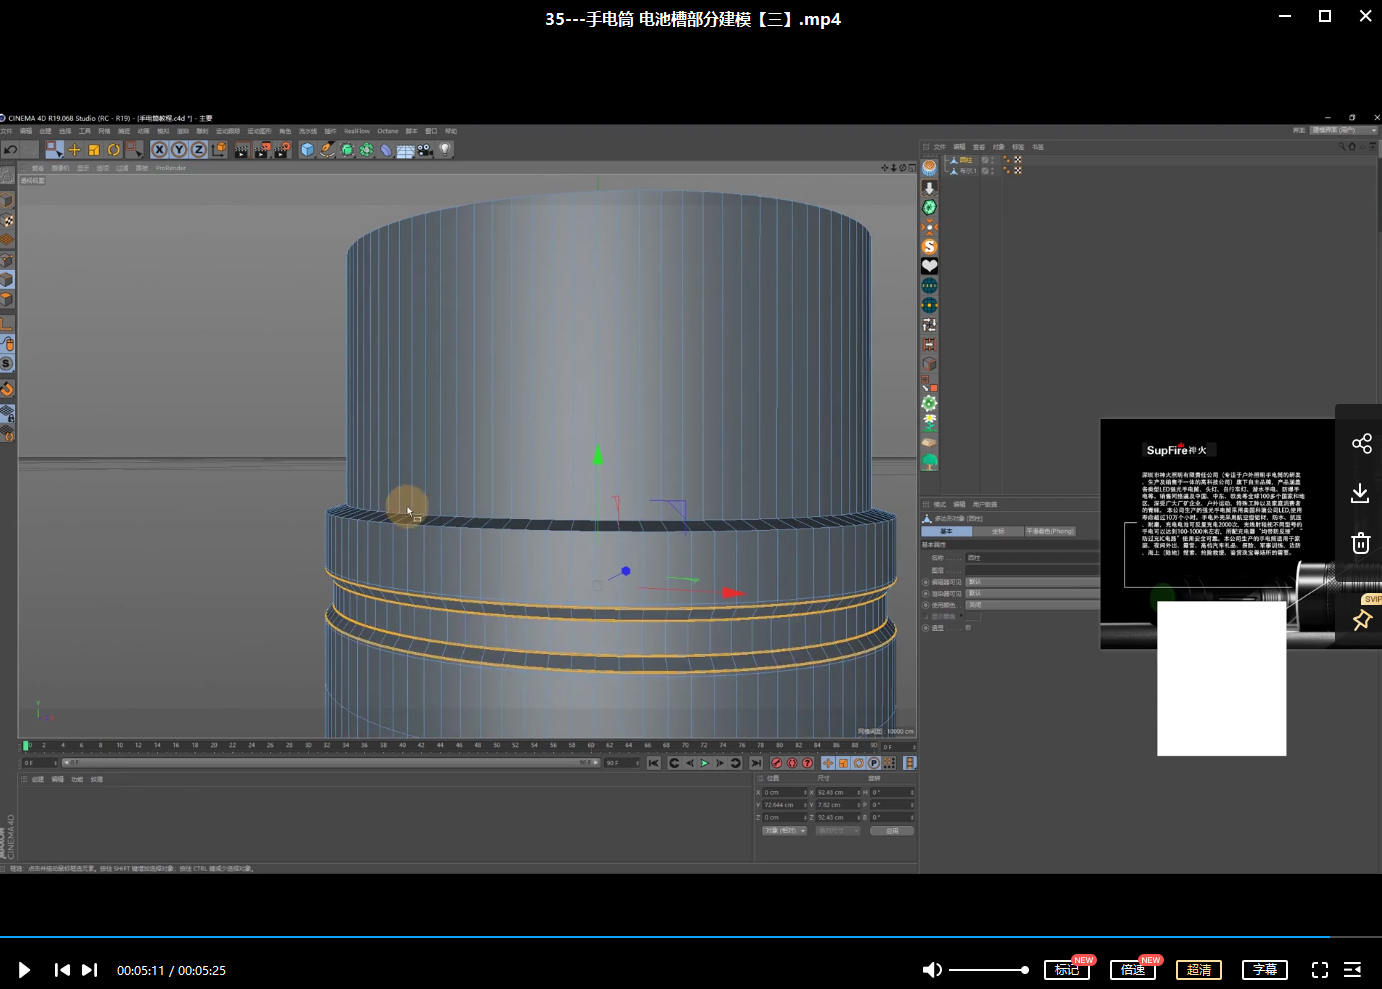Open Edit Render Settings icon

pos(282,150)
